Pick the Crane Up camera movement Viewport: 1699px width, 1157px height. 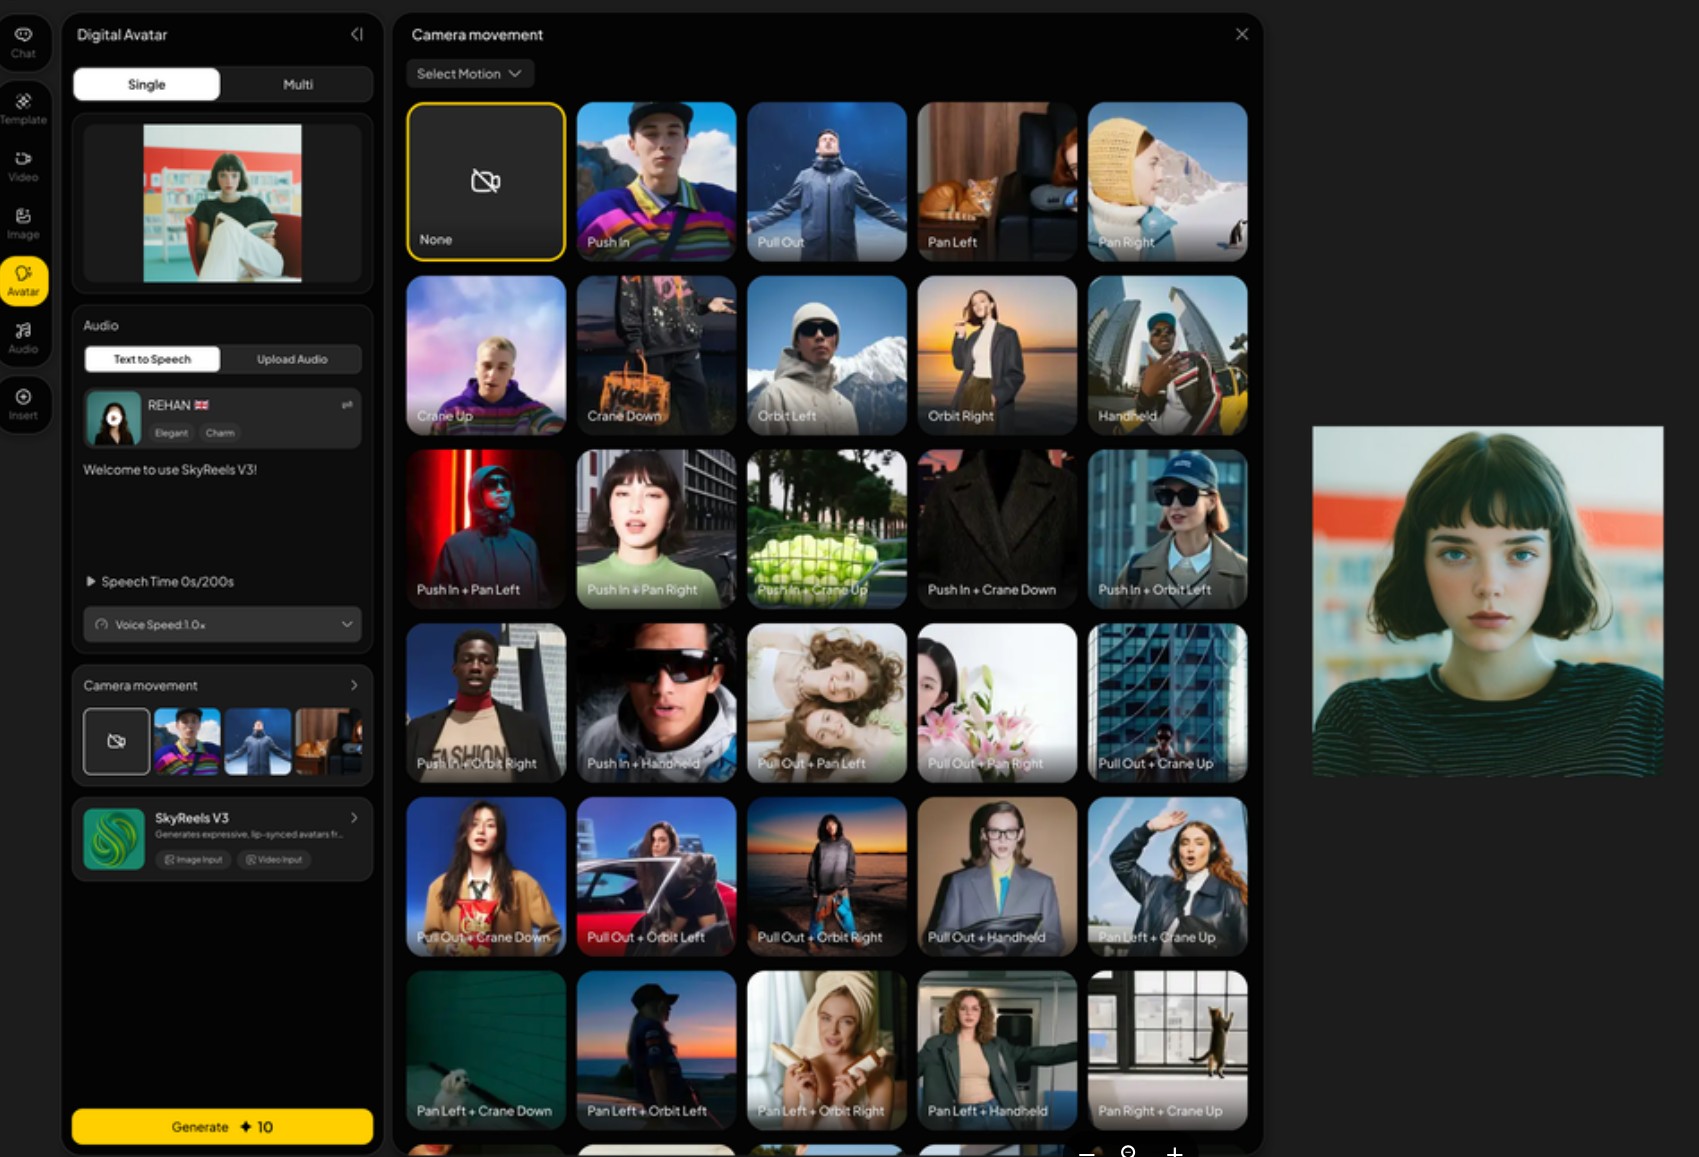coord(486,355)
